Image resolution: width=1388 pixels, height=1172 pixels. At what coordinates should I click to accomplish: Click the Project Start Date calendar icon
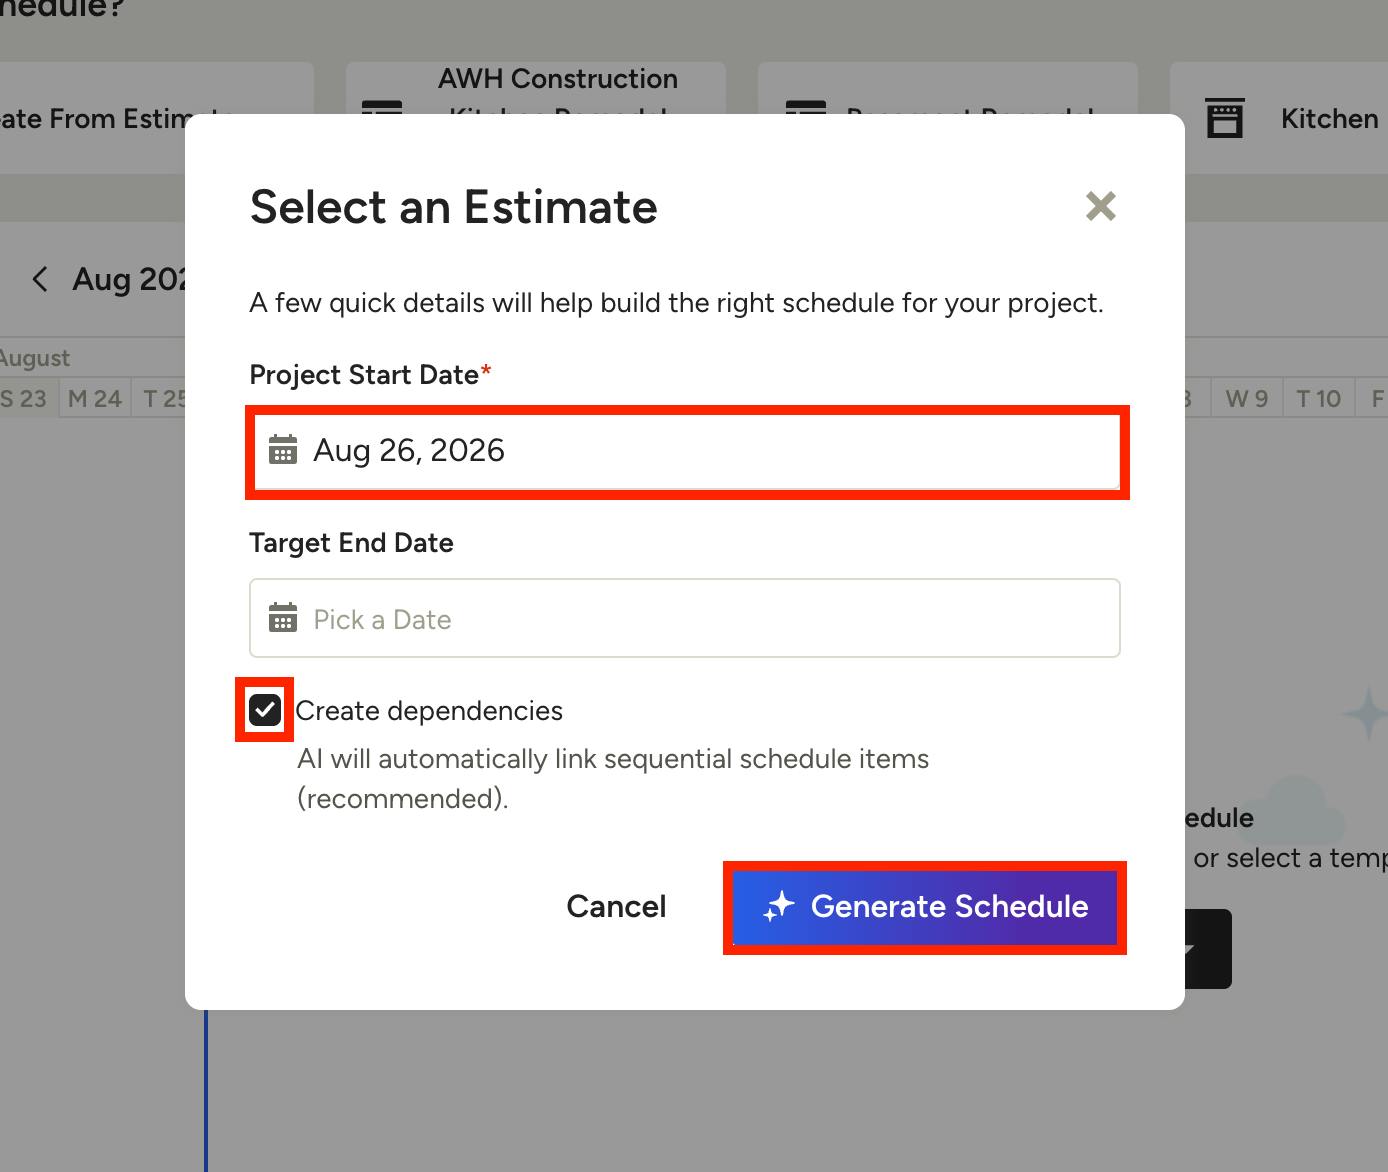(x=283, y=450)
